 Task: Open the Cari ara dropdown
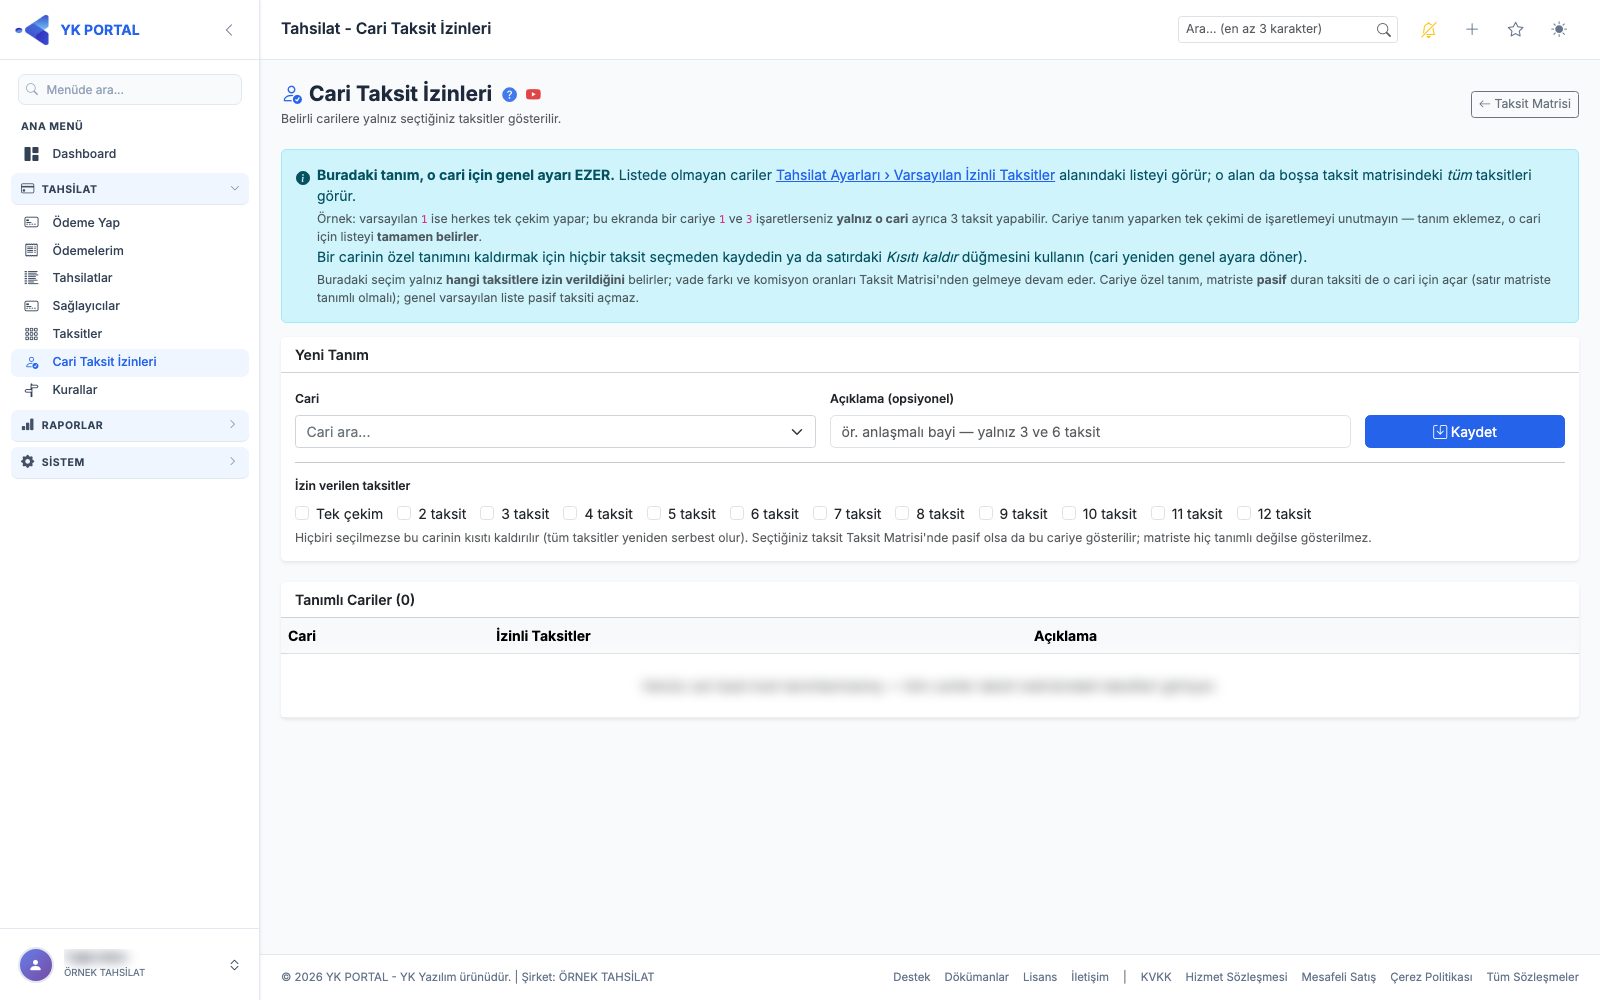coord(555,432)
